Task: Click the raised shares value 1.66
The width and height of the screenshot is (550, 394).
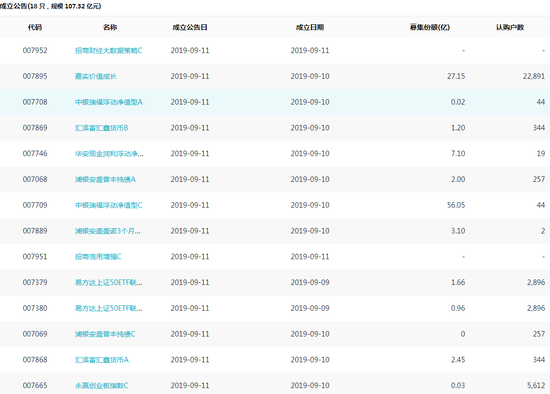Action: point(458,282)
